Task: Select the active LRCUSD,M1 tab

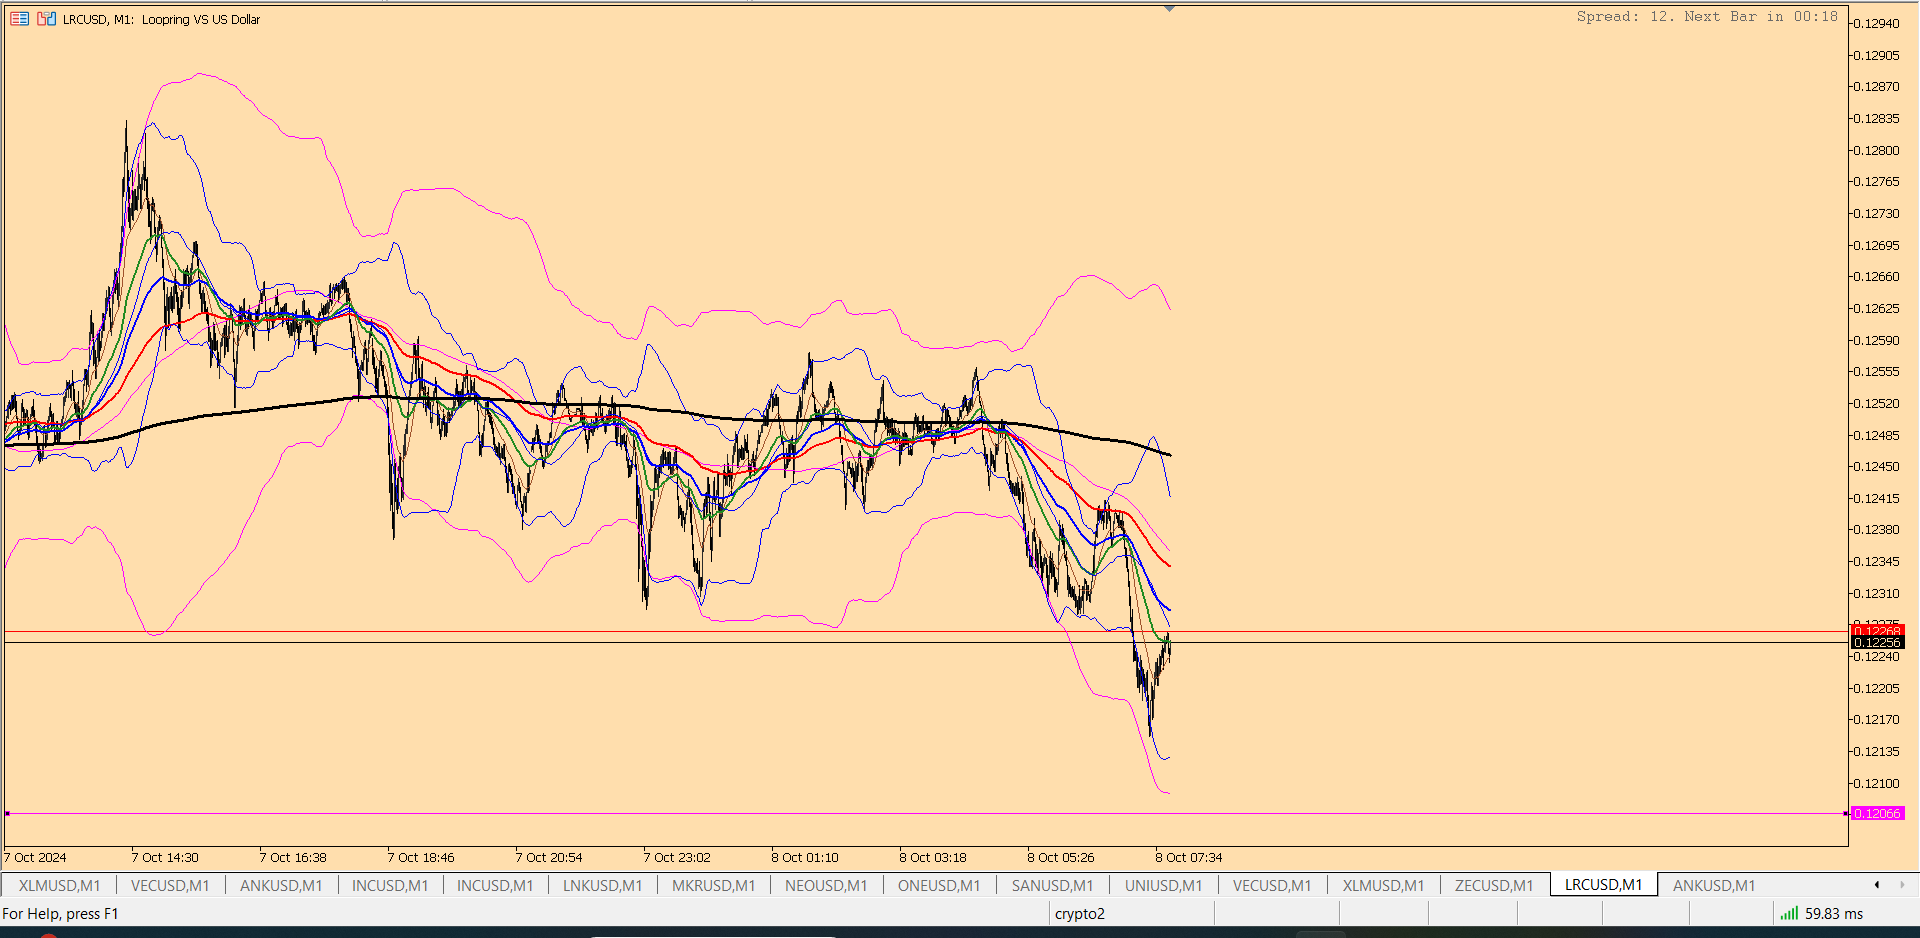Action: point(1603,885)
